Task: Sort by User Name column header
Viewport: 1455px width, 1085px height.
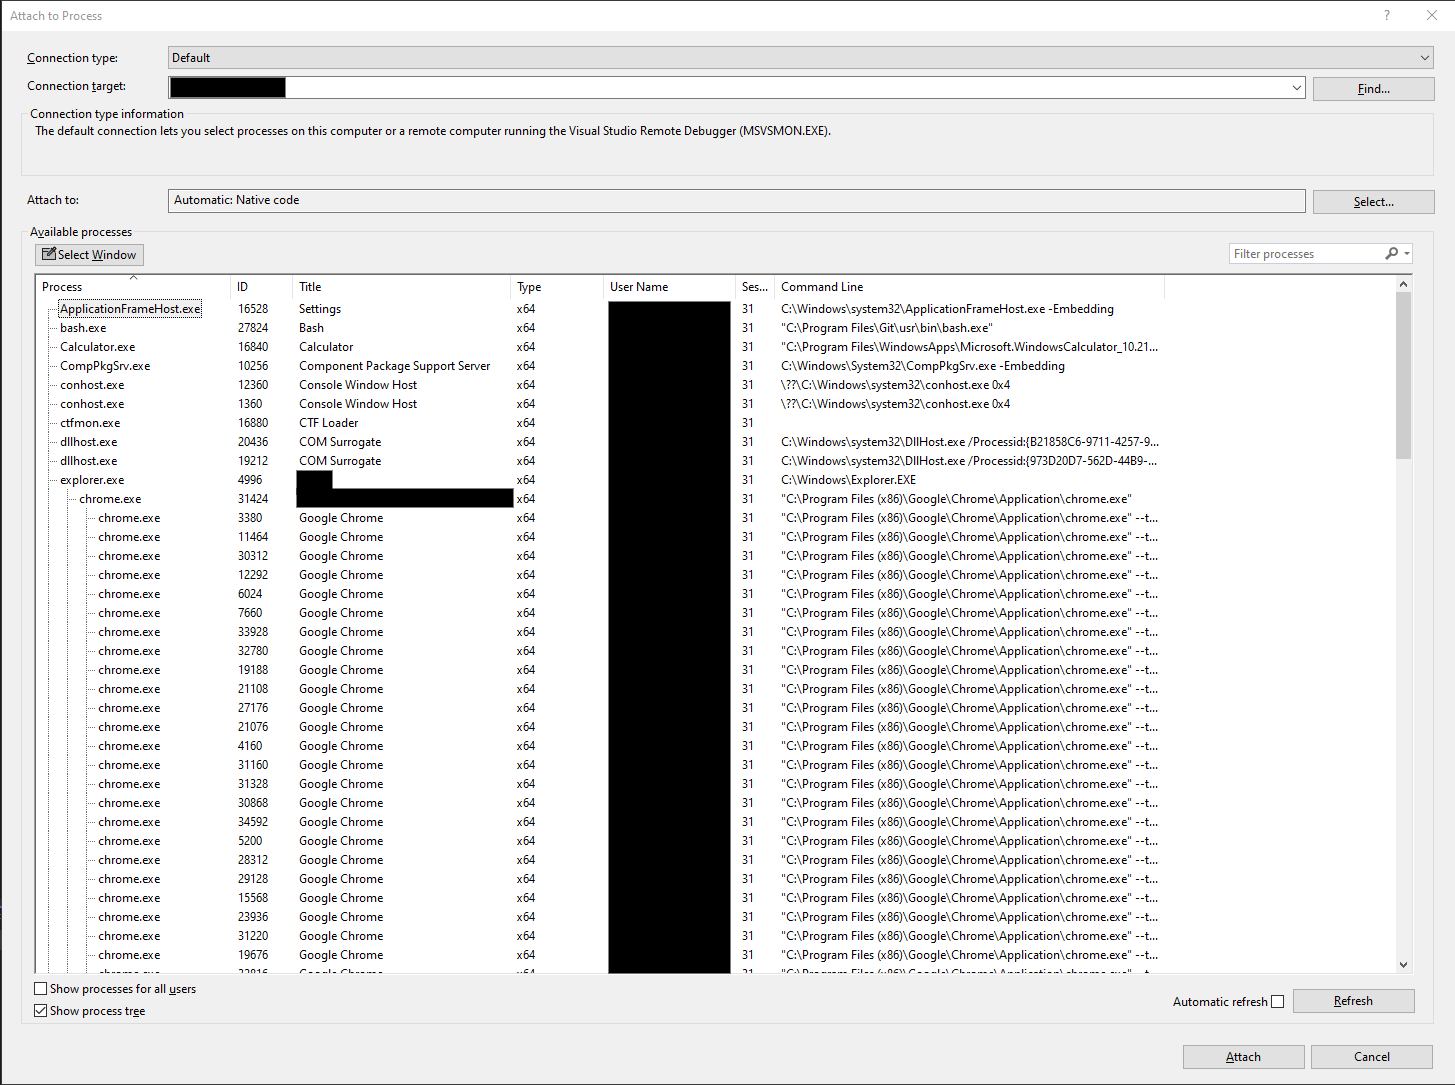Action: (x=669, y=287)
